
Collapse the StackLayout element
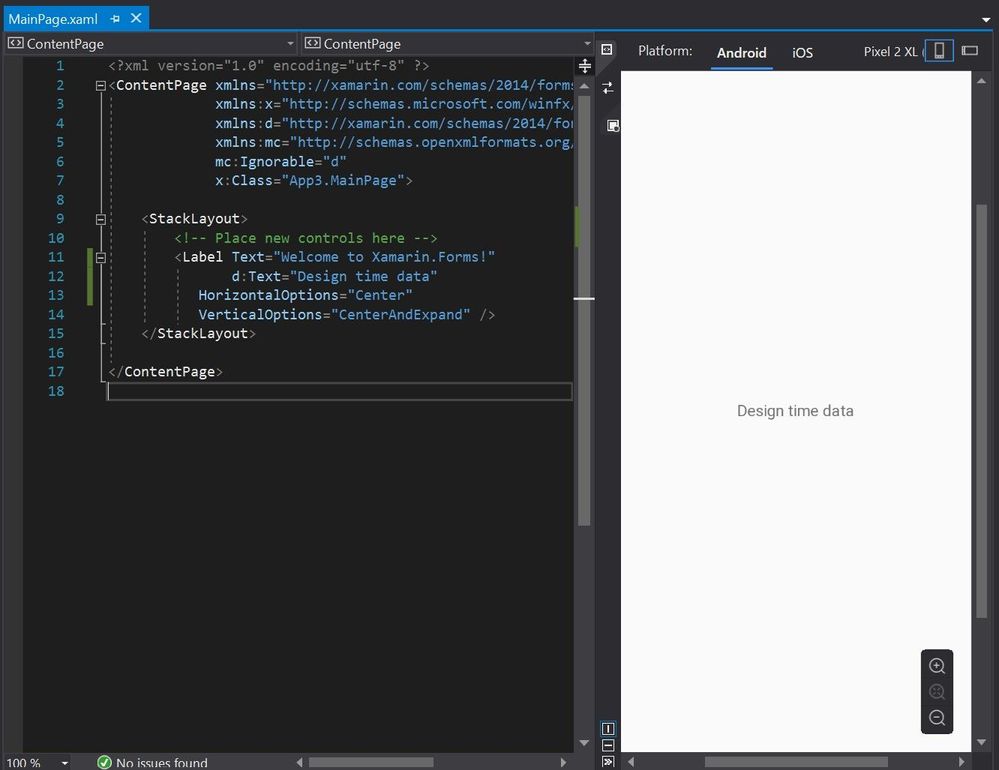pos(100,219)
